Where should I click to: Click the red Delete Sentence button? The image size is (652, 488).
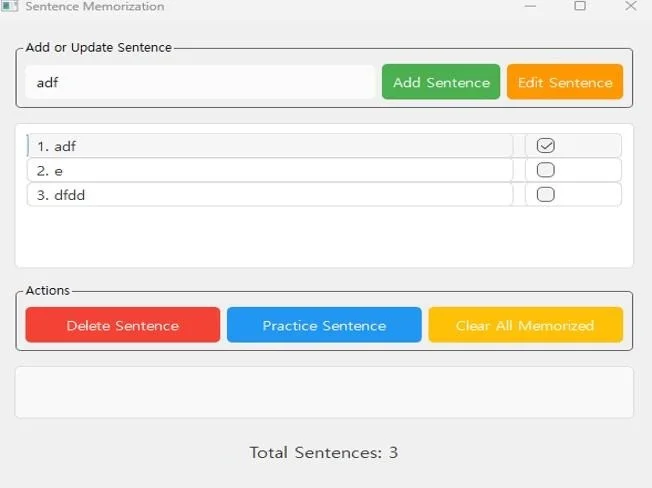pyautogui.click(x=123, y=325)
